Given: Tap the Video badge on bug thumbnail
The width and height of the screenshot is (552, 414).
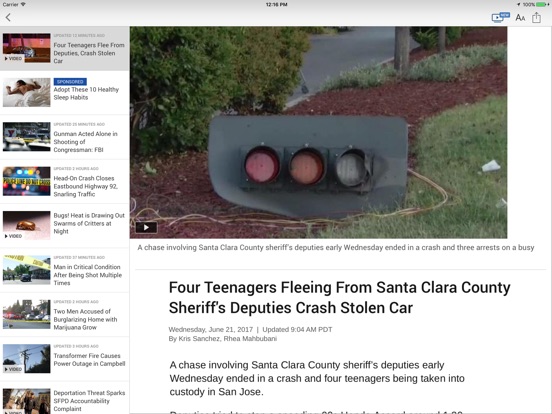Looking at the screenshot, I should click(13, 236).
